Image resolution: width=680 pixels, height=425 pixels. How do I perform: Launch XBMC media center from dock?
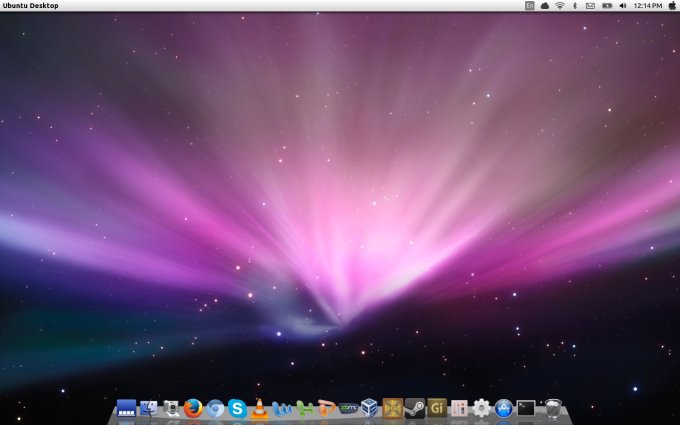click(348, 408)
